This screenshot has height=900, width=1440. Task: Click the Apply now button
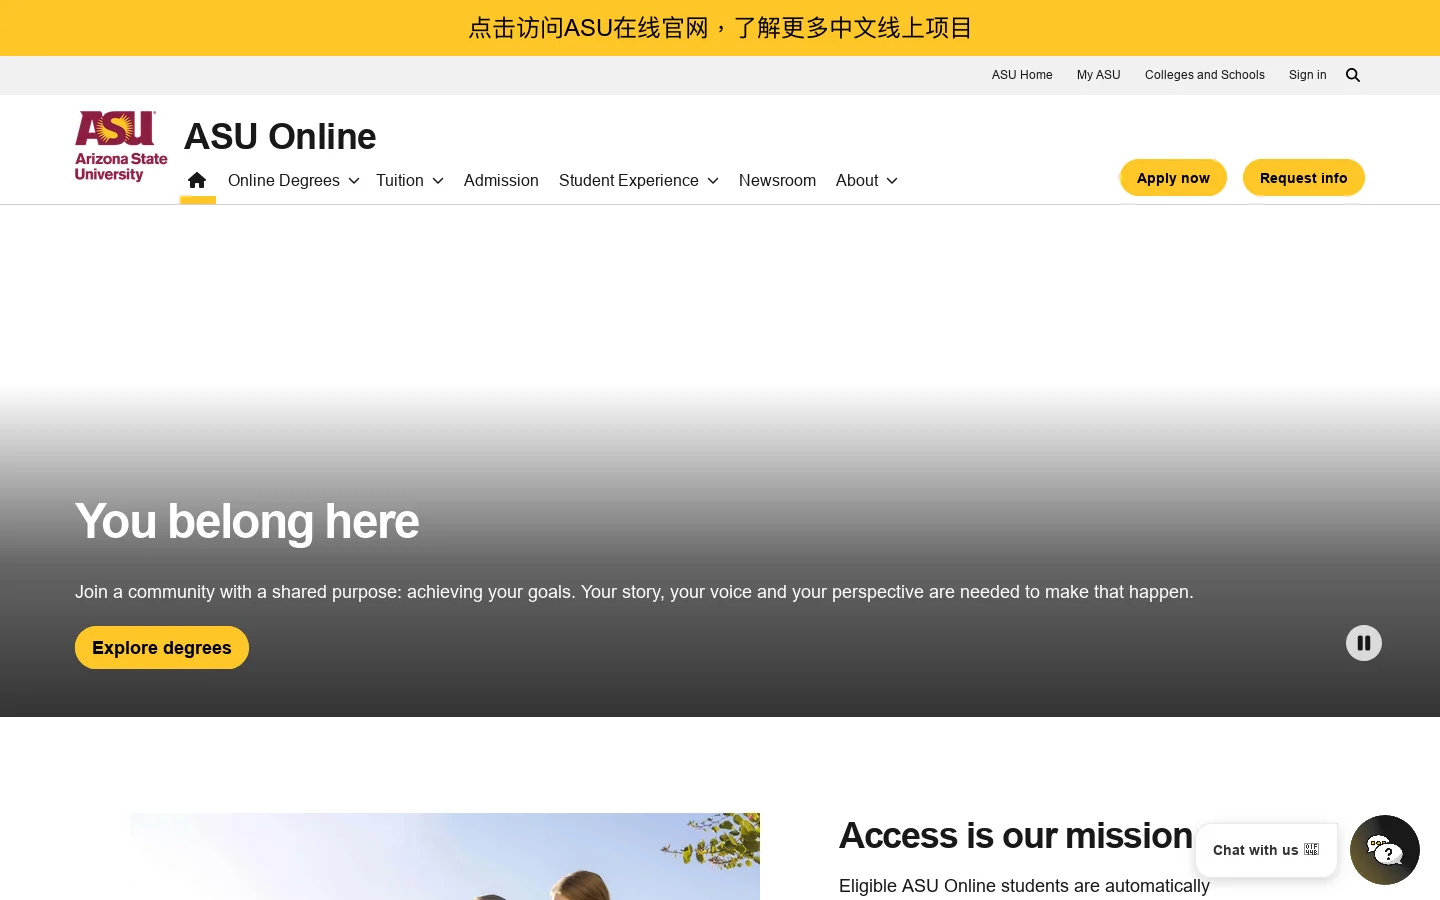click(x=1173, y=178)
